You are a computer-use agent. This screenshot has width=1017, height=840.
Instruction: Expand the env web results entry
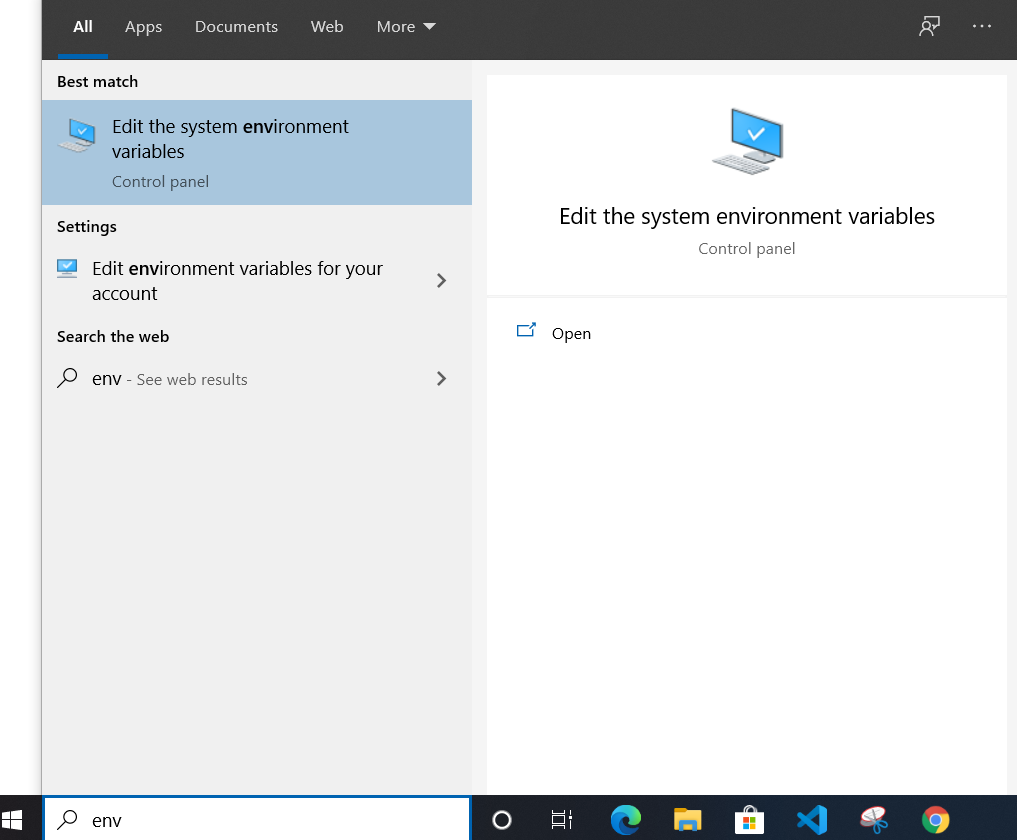(441, 379)
